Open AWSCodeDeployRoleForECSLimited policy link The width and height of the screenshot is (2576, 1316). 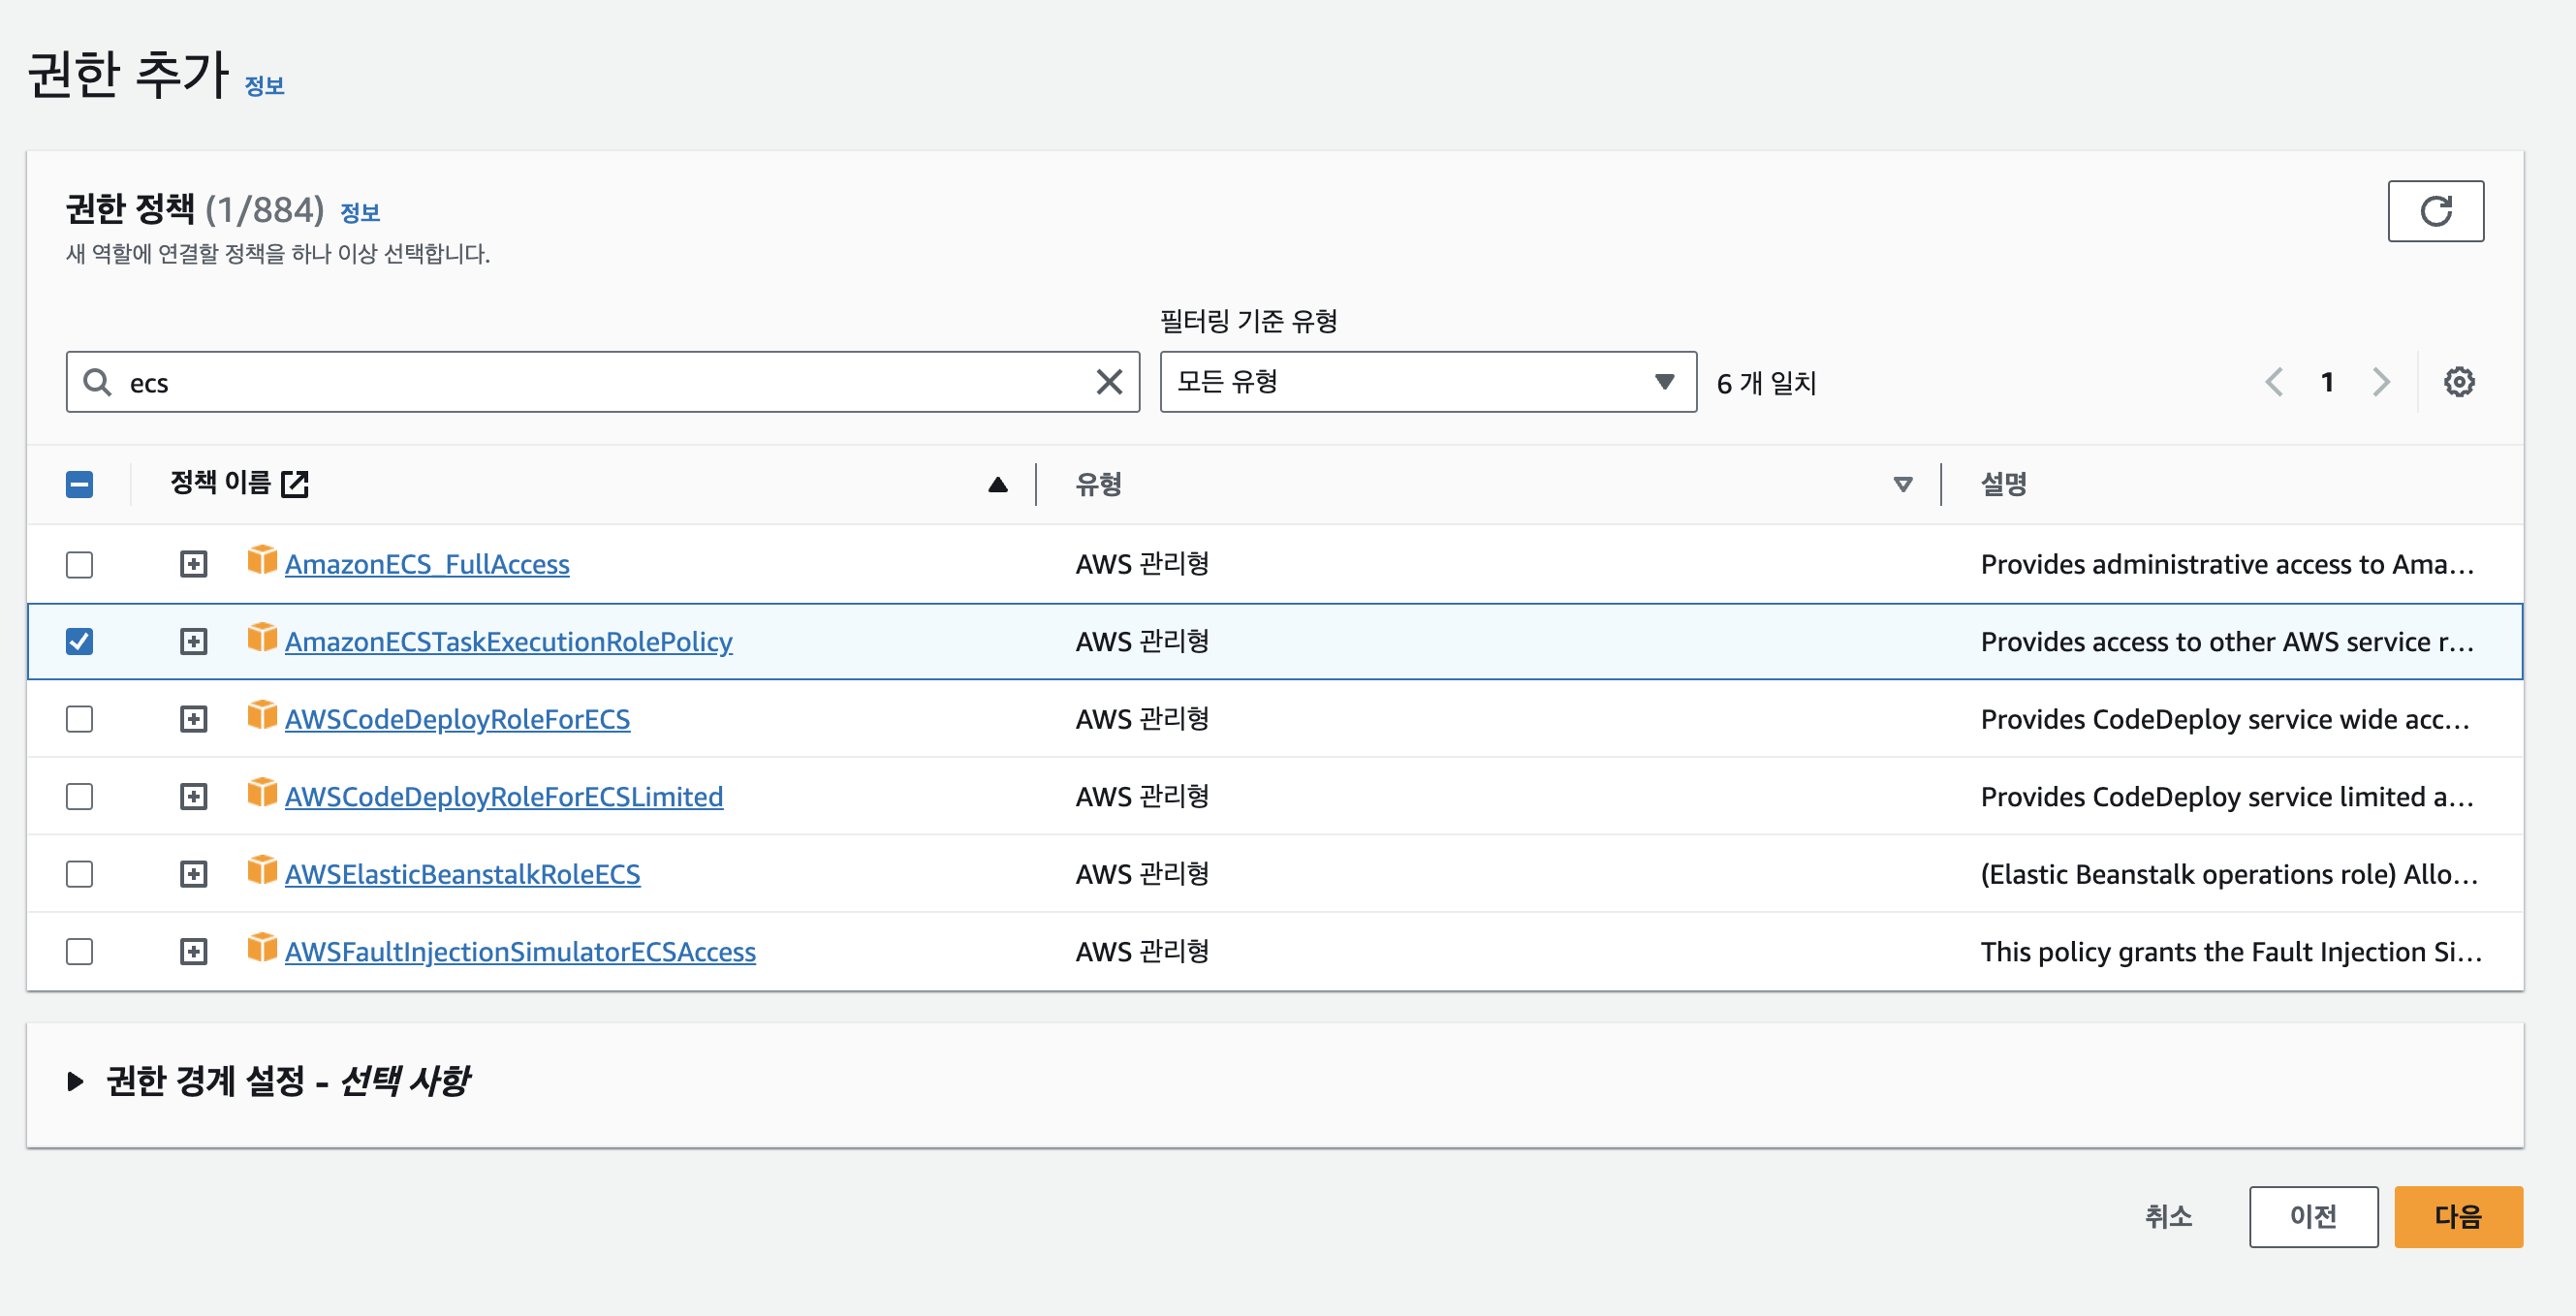[x=503, y=797]
